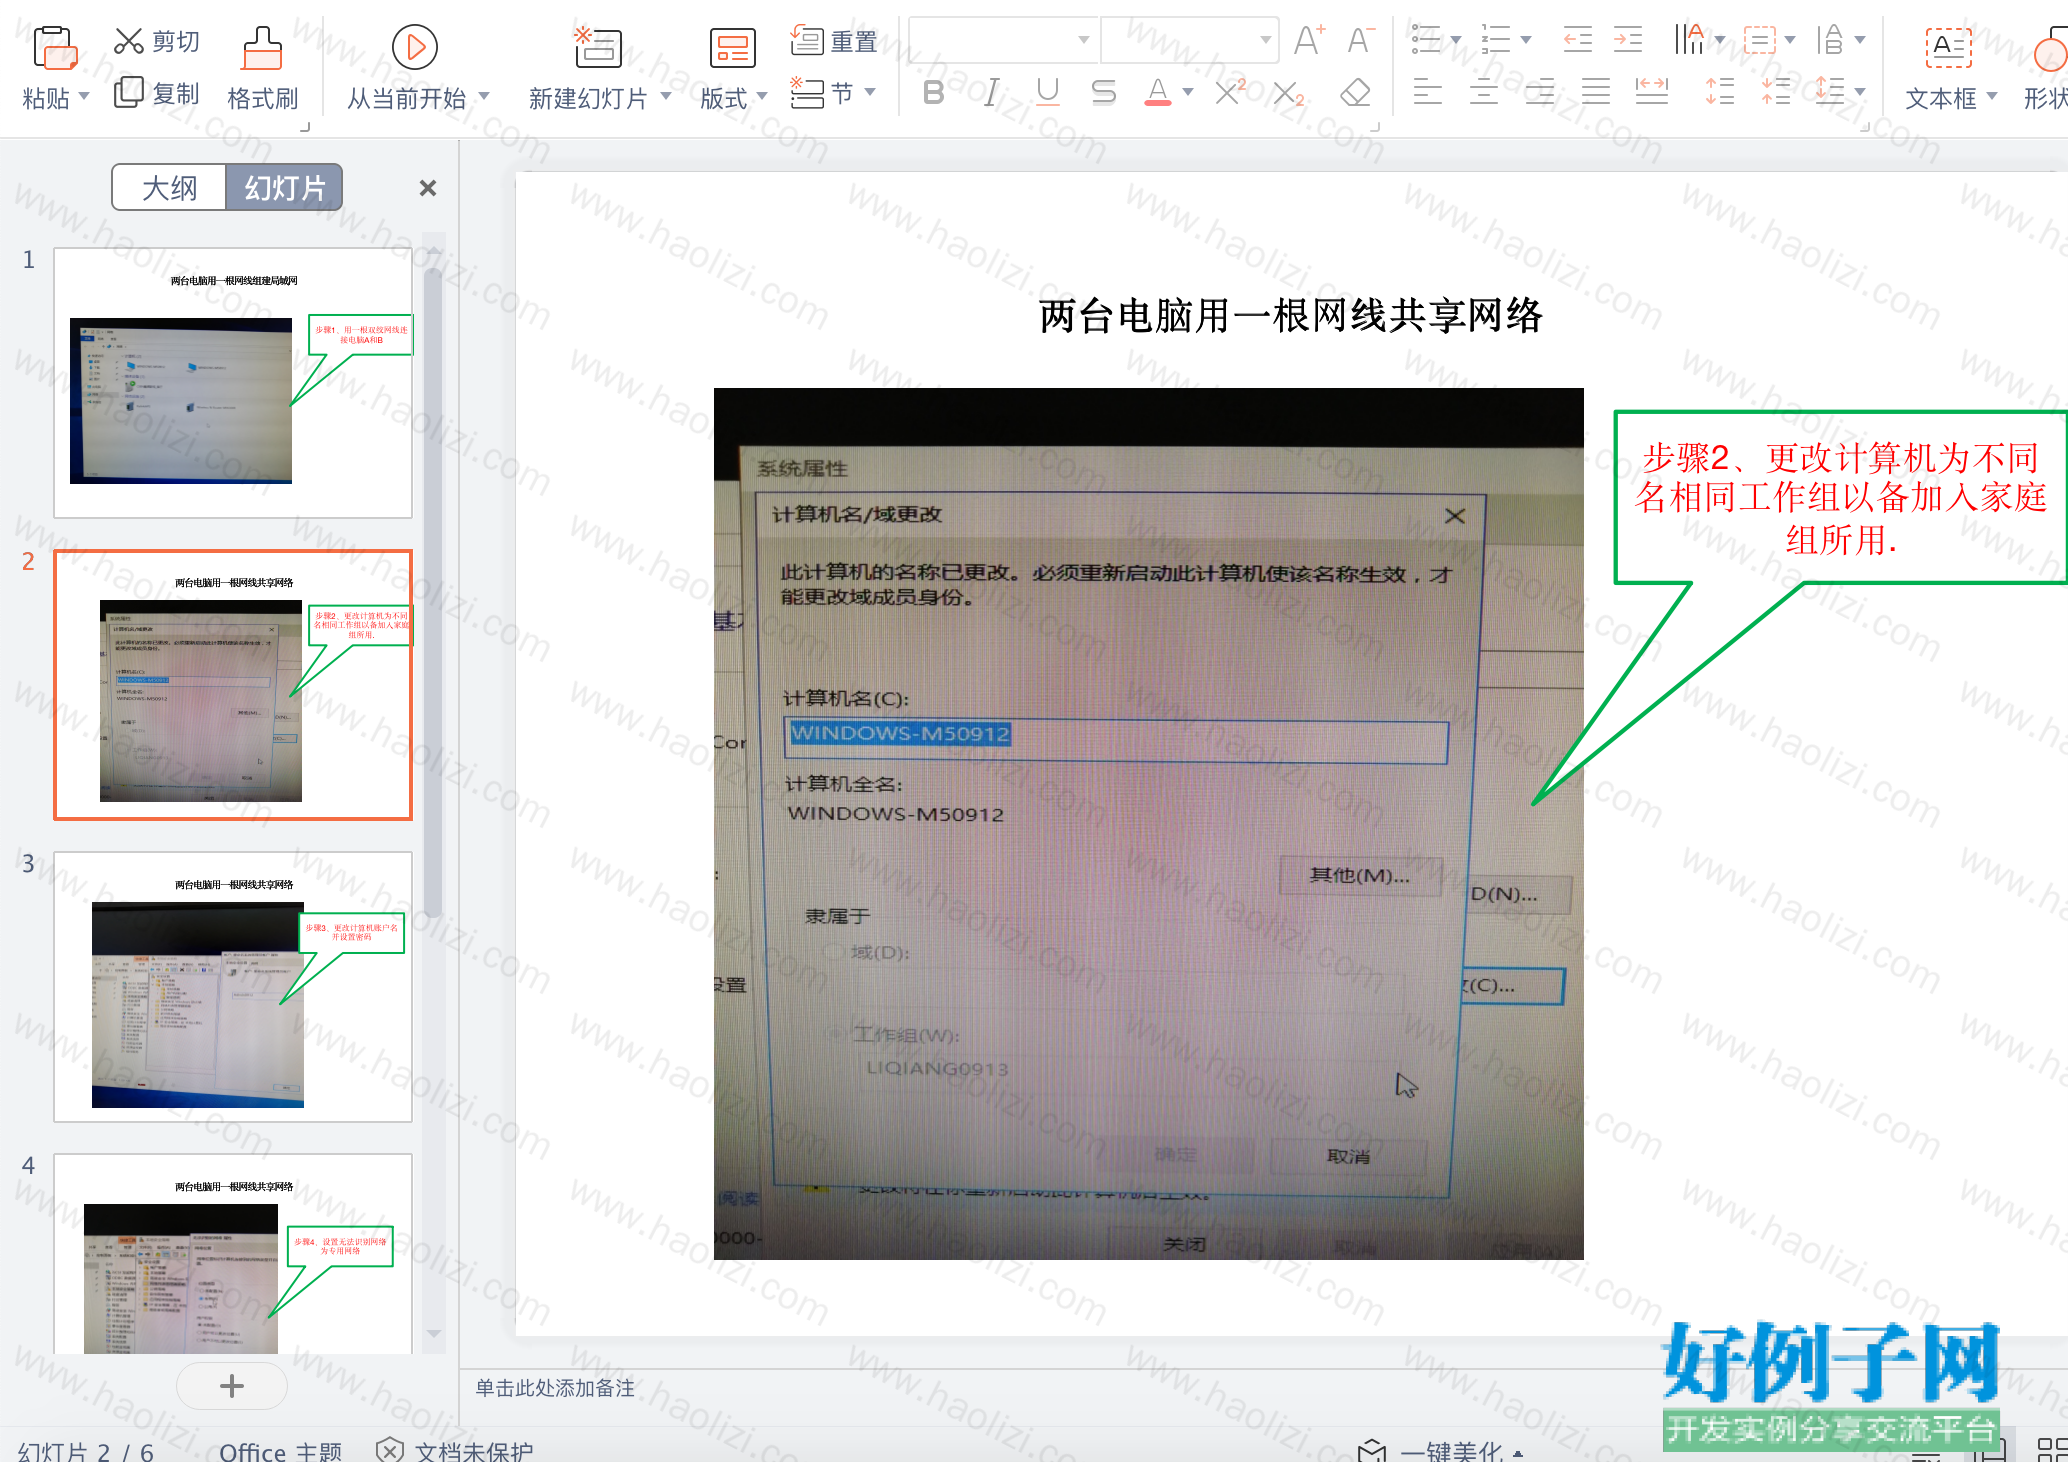Click the slide 2 / 6 counter

(x=86, y=1451)
